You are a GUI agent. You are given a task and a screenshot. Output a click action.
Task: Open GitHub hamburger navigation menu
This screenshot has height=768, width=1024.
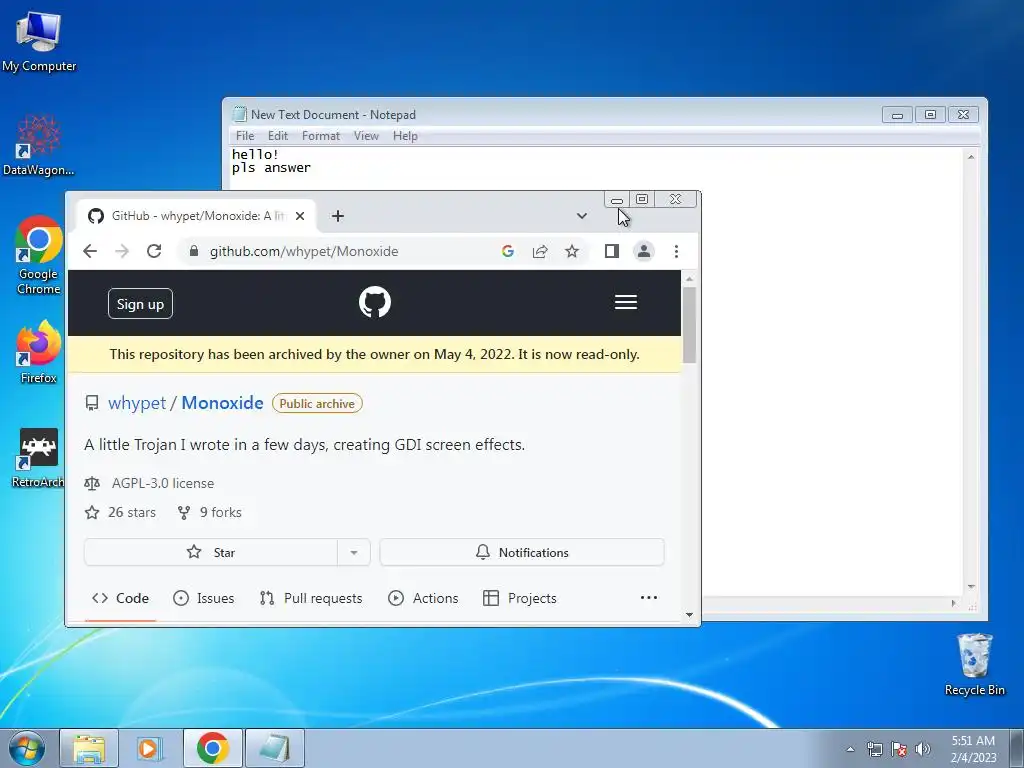click(x=626, y=302)
